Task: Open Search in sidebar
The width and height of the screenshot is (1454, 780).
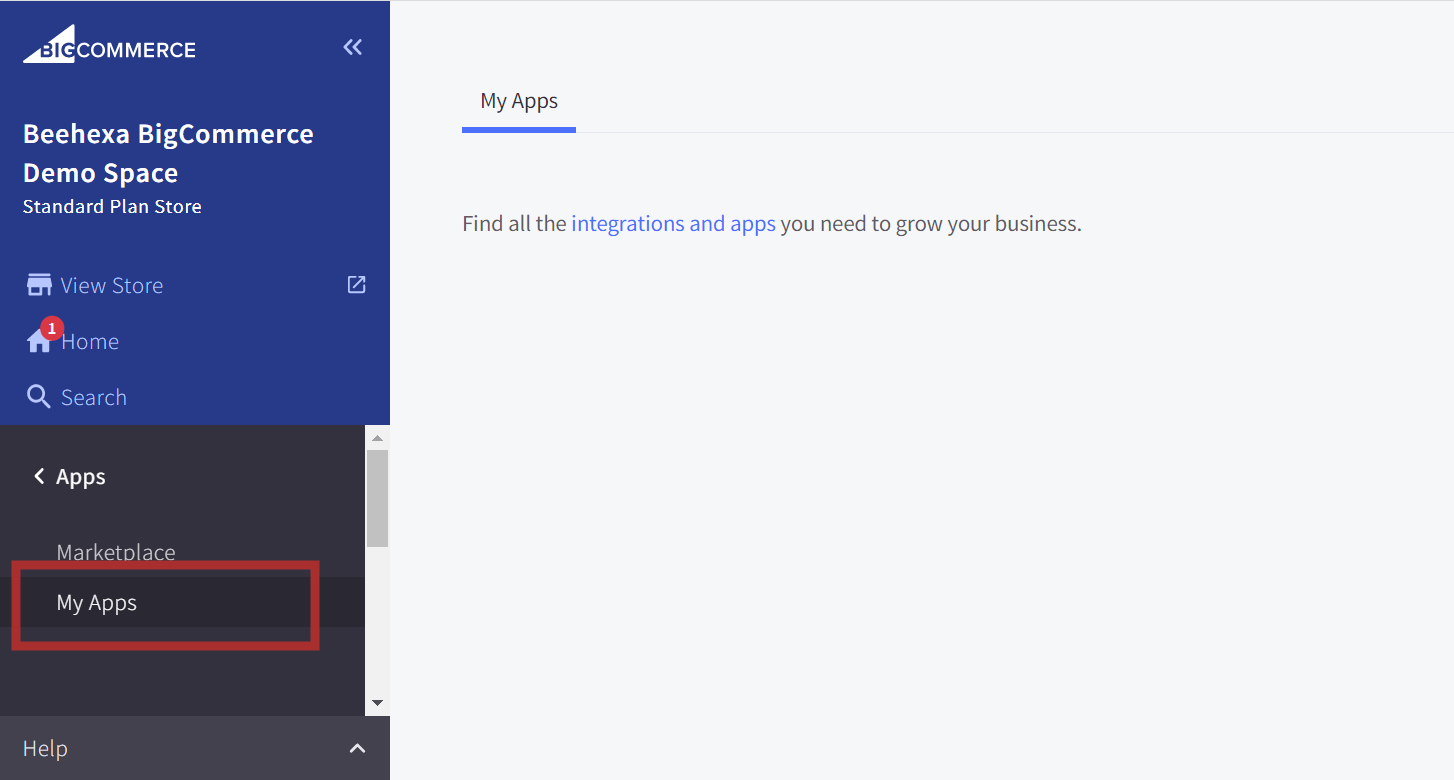Action: [x=94, y=398]
